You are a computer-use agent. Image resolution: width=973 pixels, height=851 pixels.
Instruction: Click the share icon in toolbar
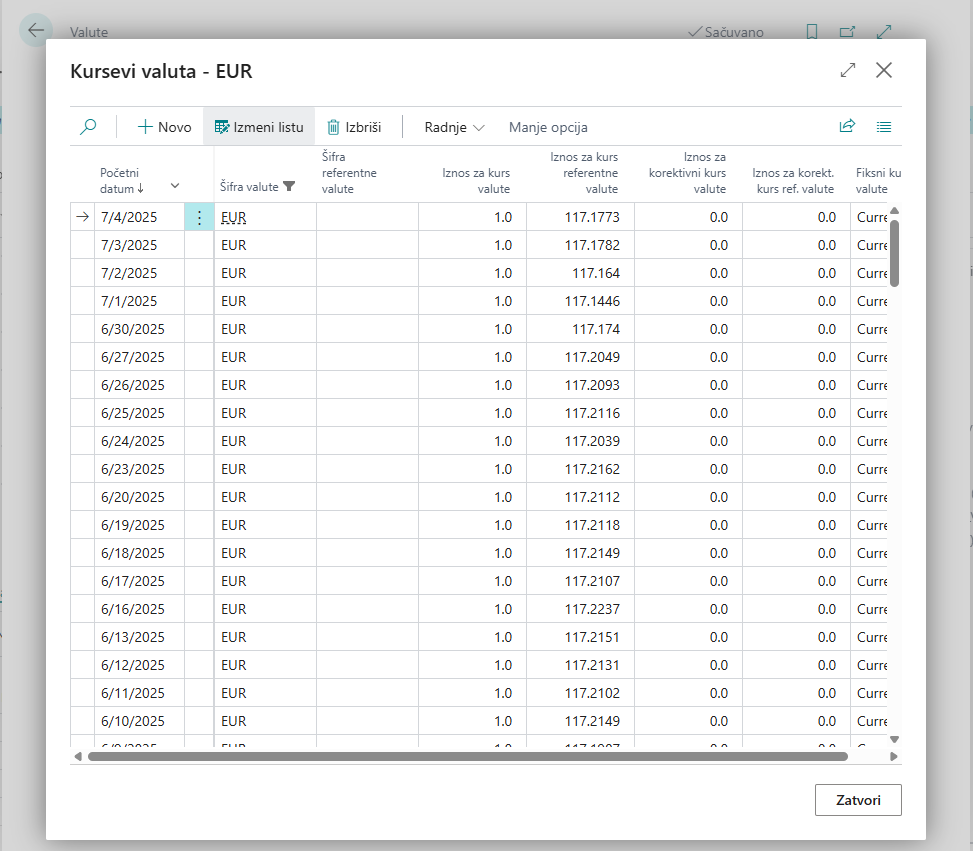847,127
